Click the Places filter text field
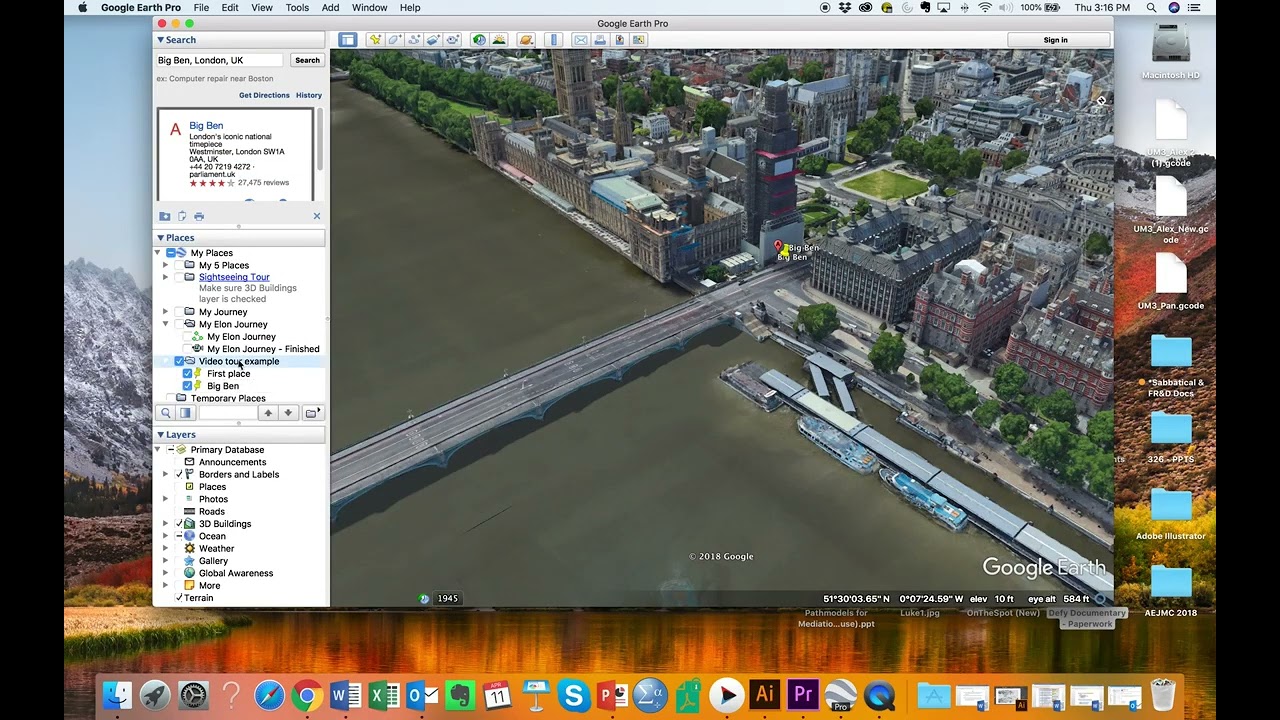The width and height of the screenshot is (1280, 720). [227, 413]
